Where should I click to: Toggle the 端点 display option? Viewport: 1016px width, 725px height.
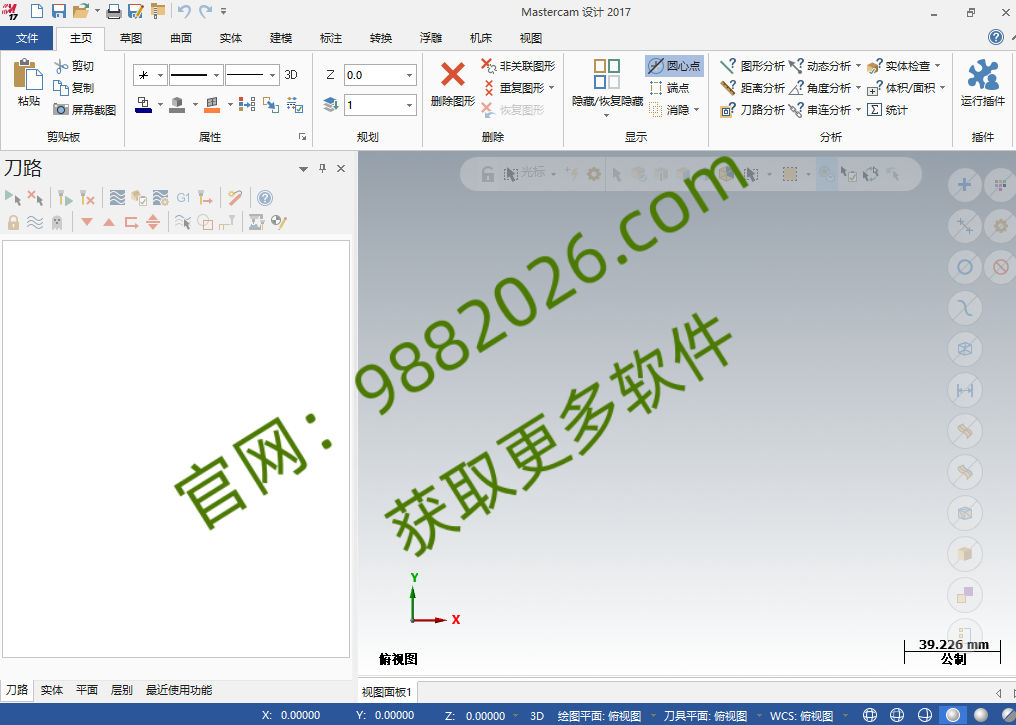(x=670, y=88)
